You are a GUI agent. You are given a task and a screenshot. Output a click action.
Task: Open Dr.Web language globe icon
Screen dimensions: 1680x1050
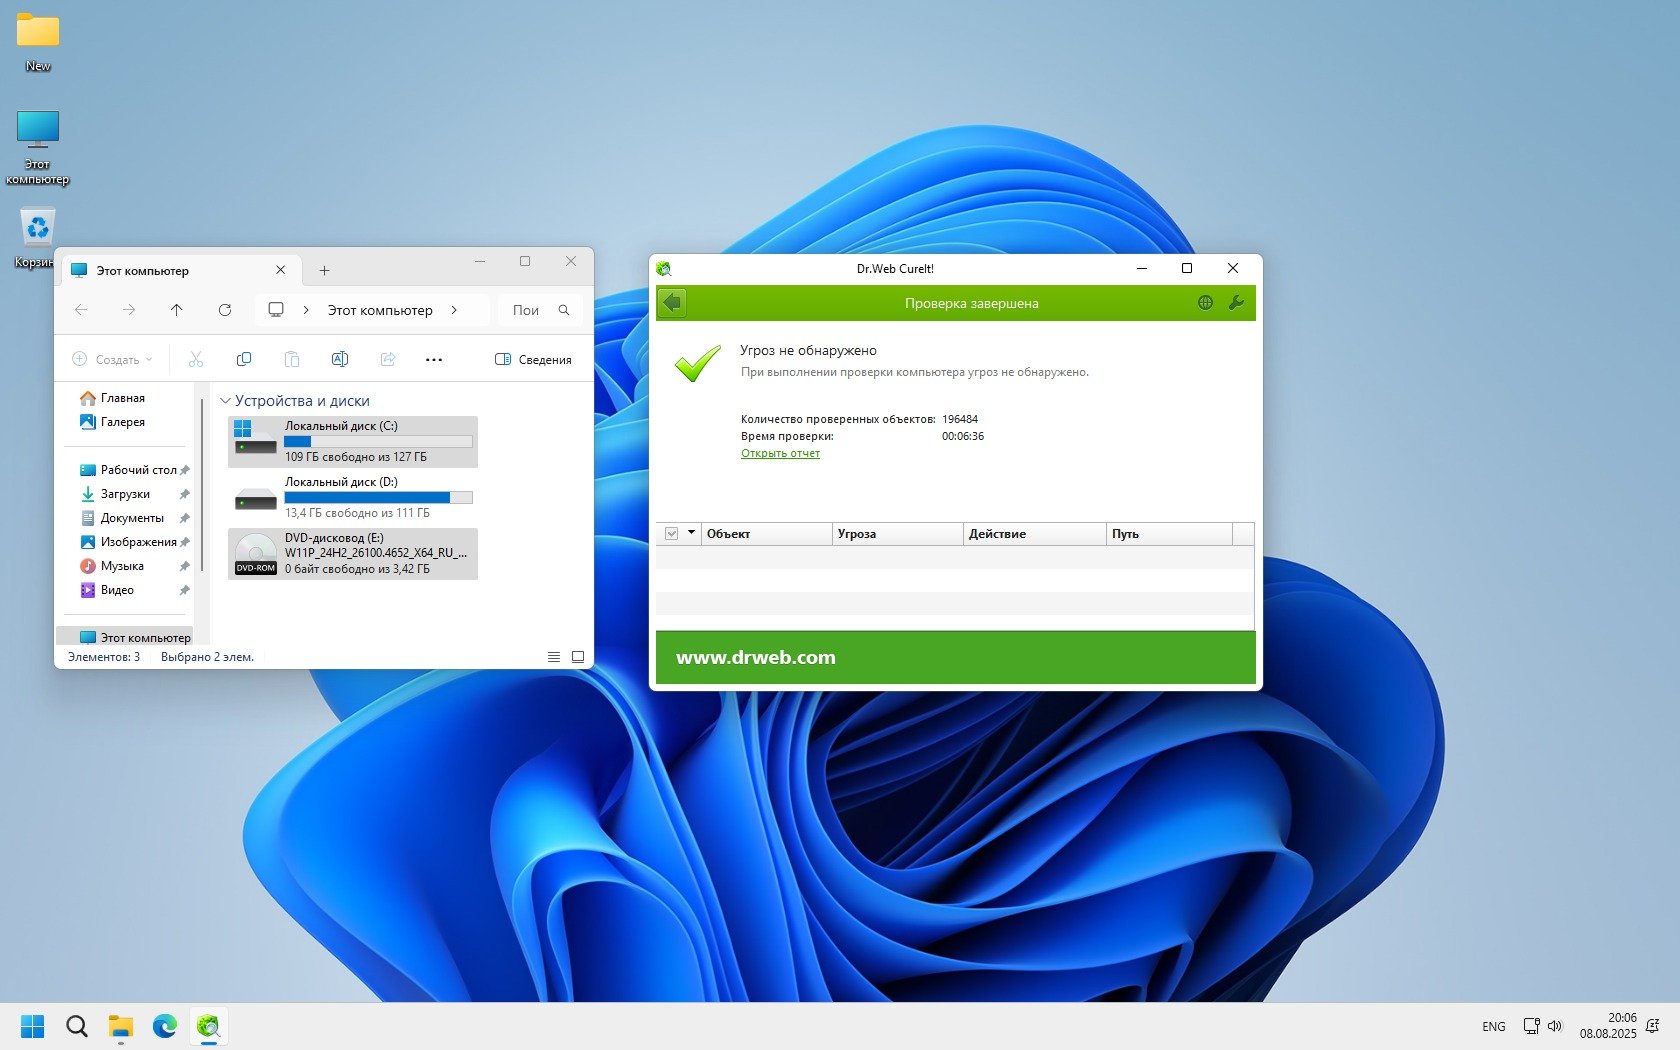pos(1205,303)
